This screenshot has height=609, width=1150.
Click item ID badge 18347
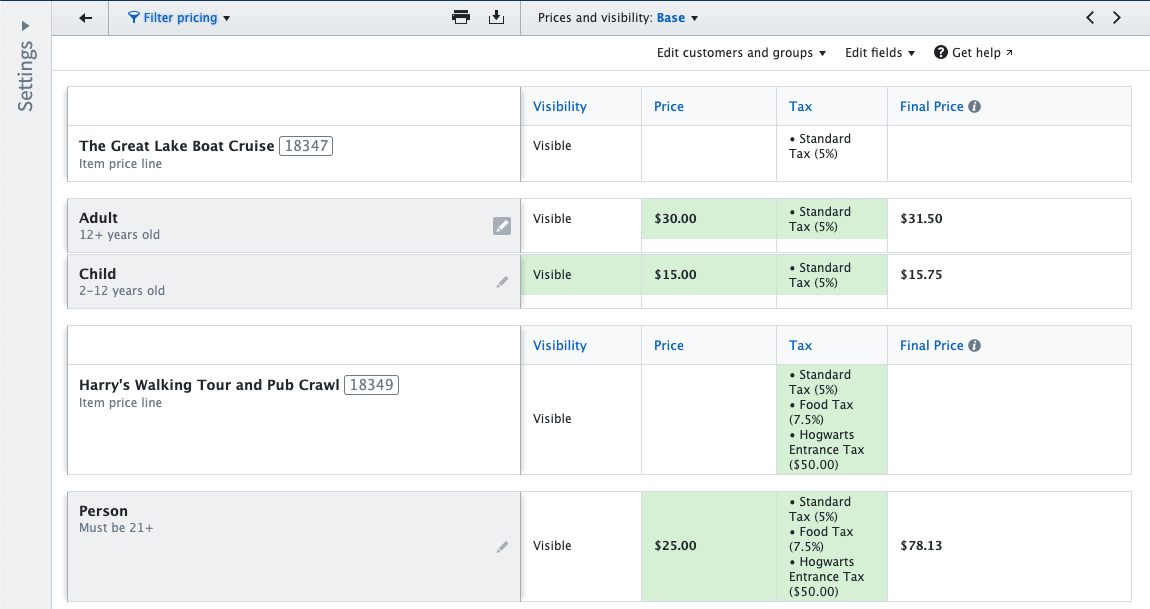(306, 145)
